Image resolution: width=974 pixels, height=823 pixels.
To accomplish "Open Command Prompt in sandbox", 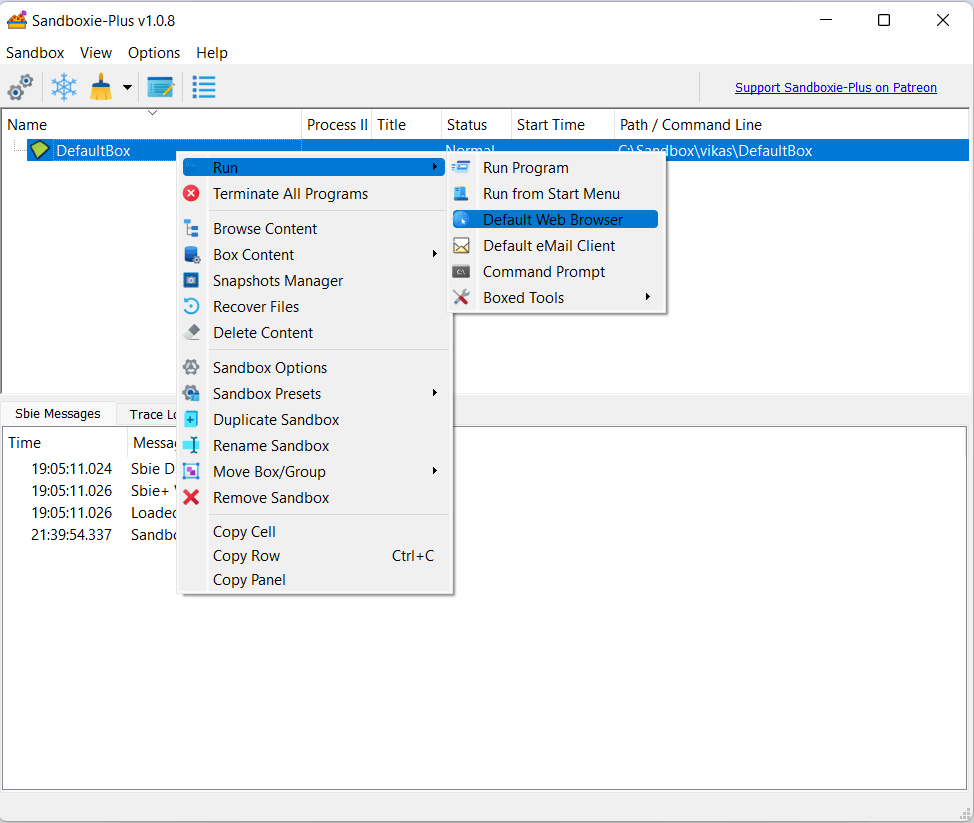I will [555, 272].
